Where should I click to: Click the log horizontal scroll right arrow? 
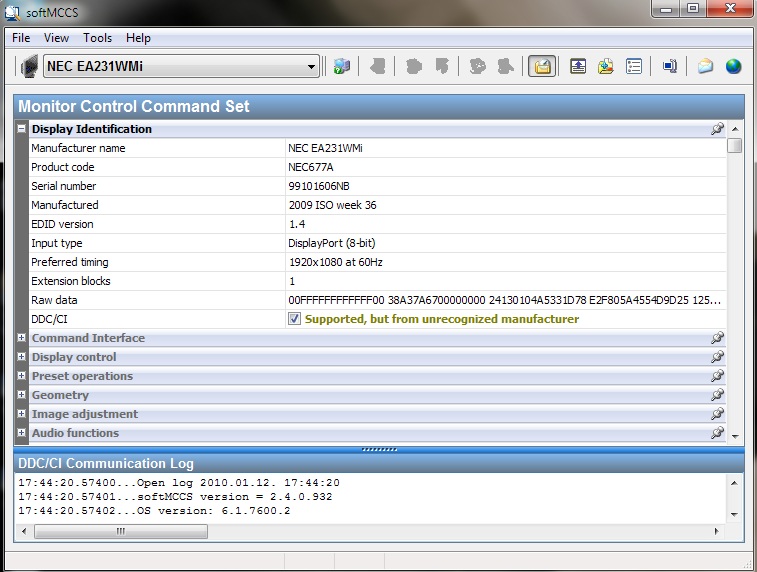(716, 531)
